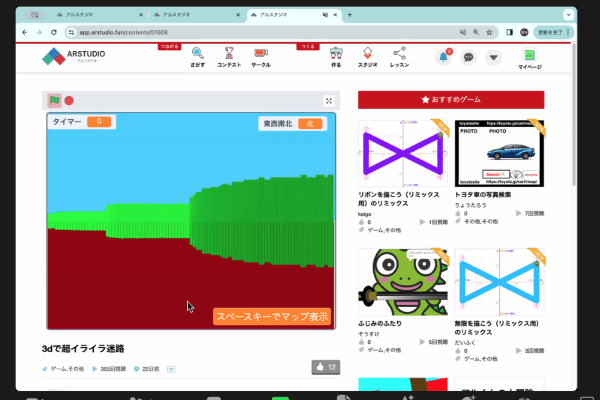Screen dimensions: 600x400
Task: Close the first アルスタジオ tab
Action: tap(141, 15)
